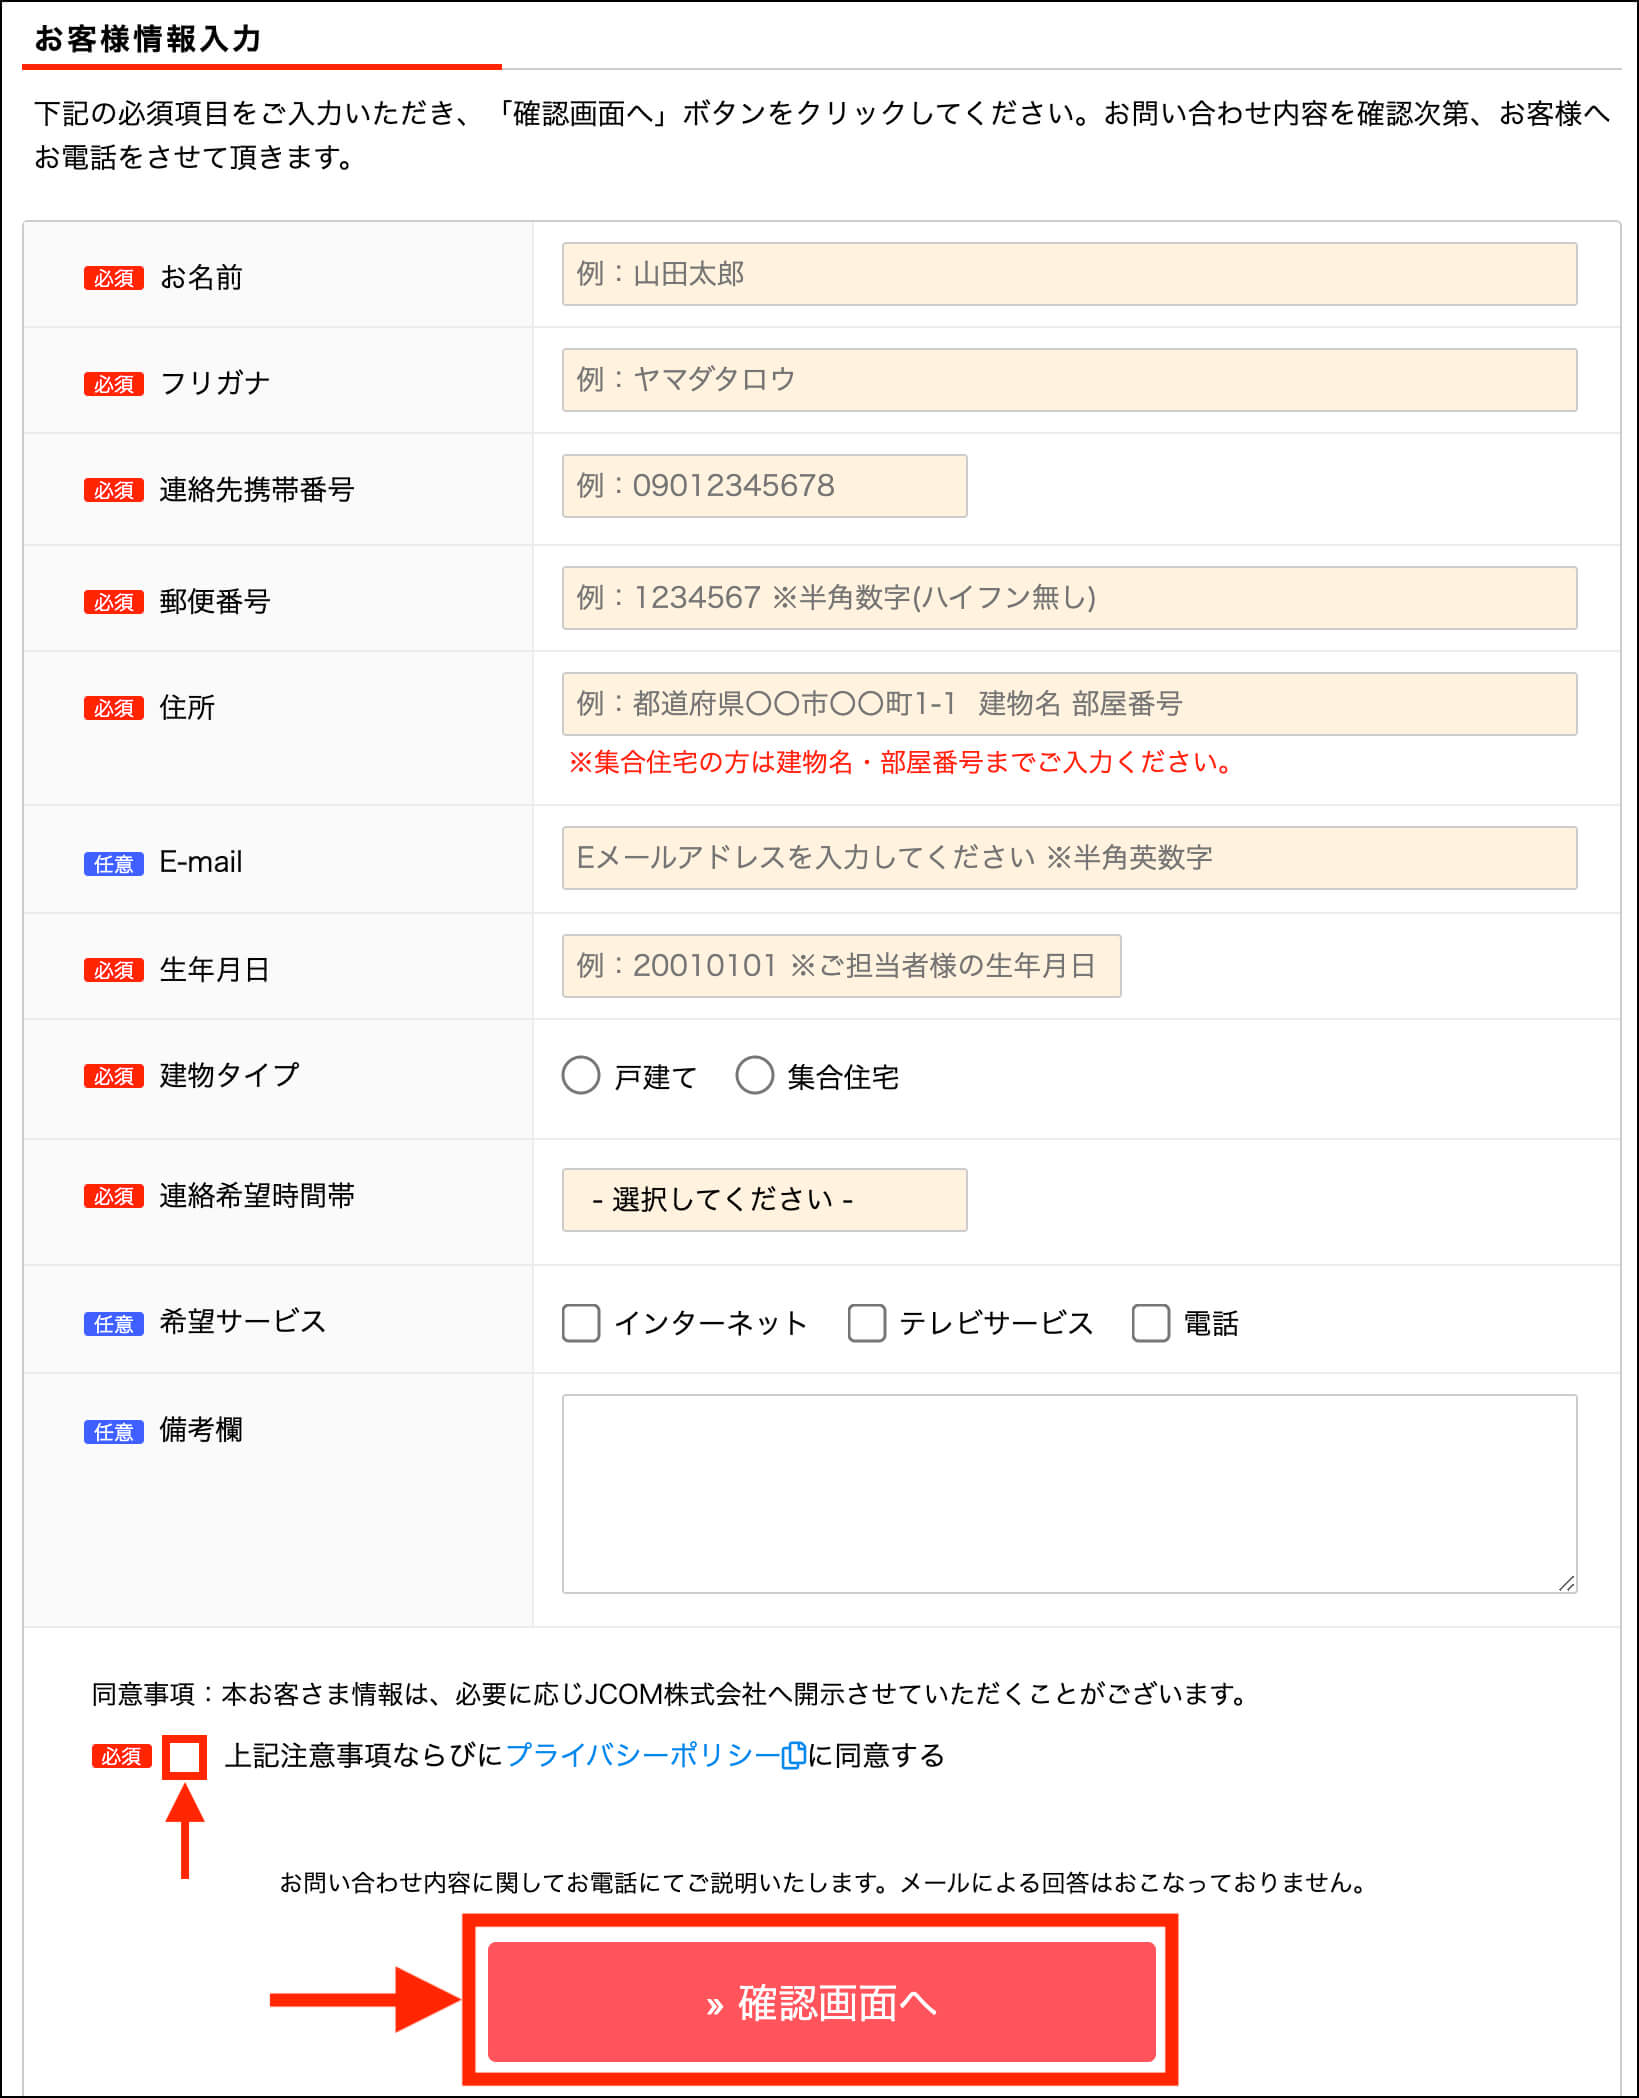Click the 任意 badge beside 備考欄
1639x2098 pixels.
(x=114, y=1432)
